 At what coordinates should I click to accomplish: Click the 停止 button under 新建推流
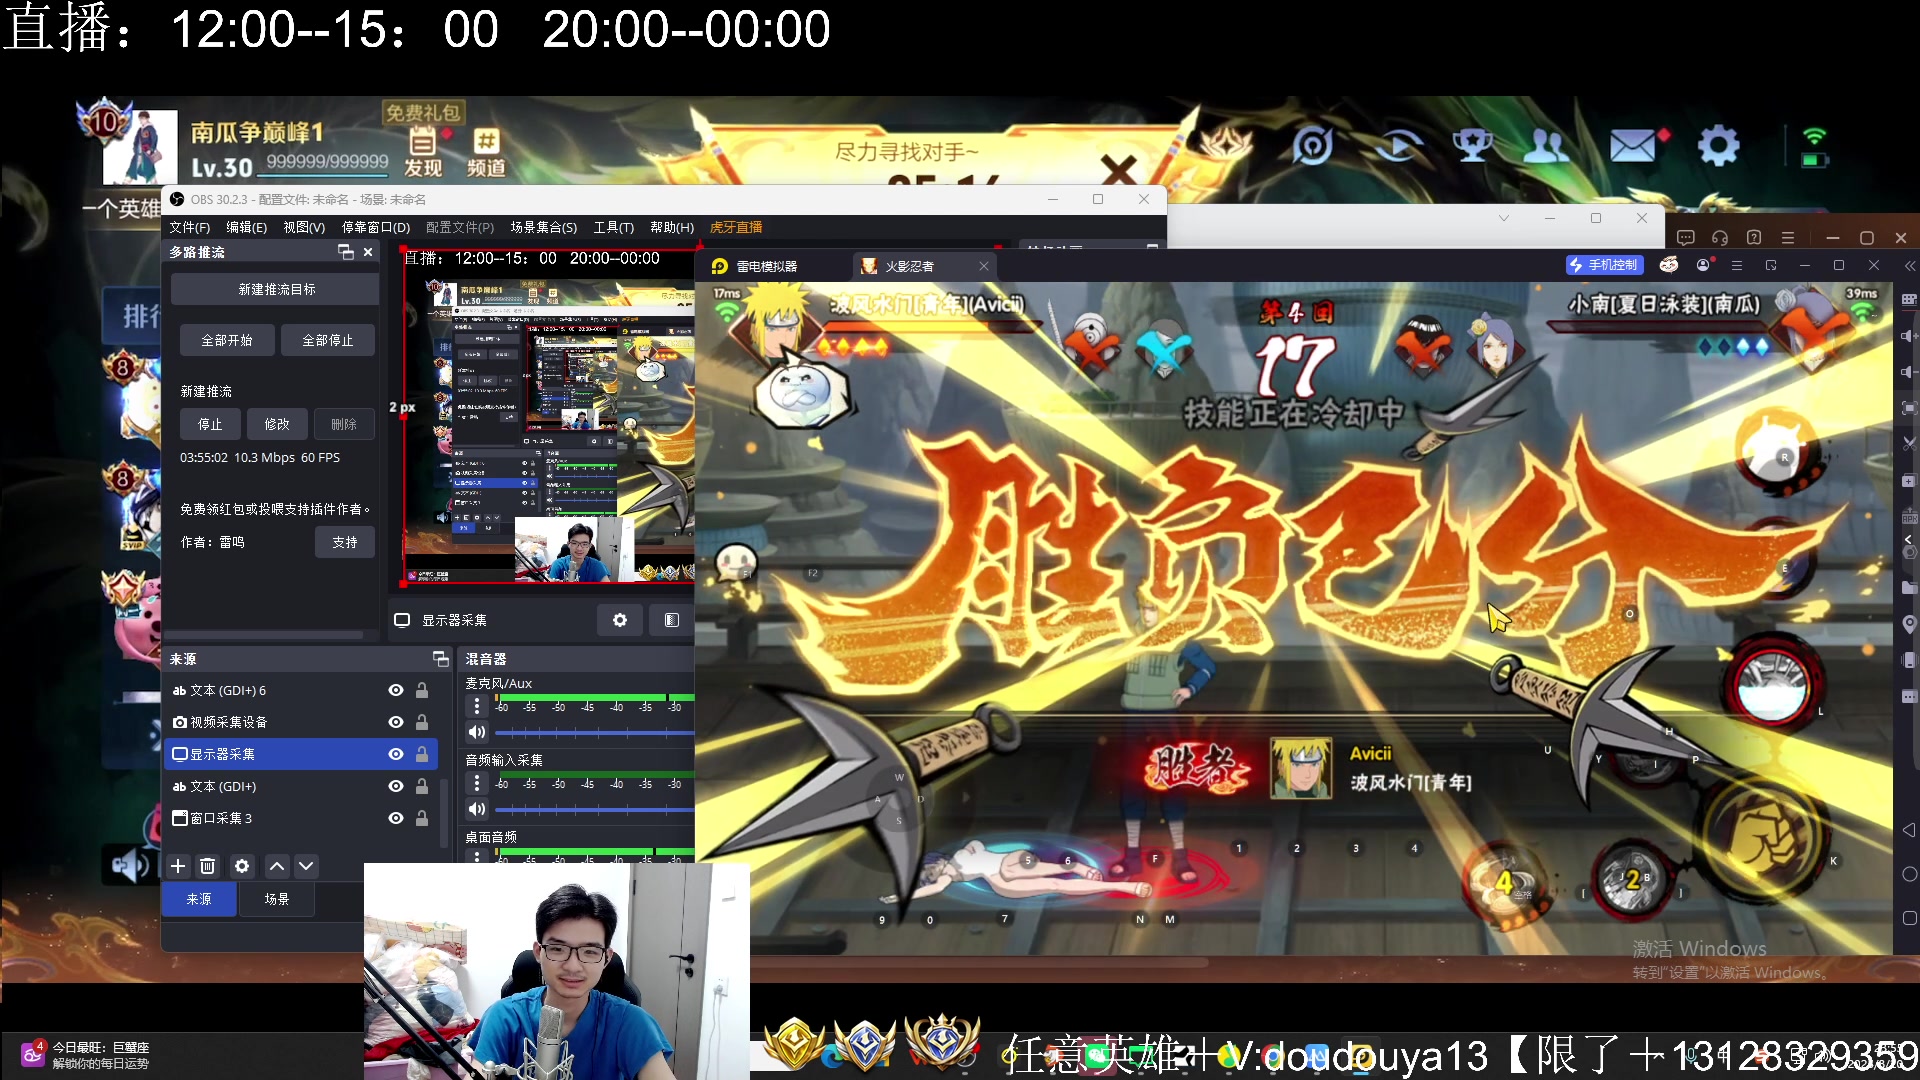(210, 424)
